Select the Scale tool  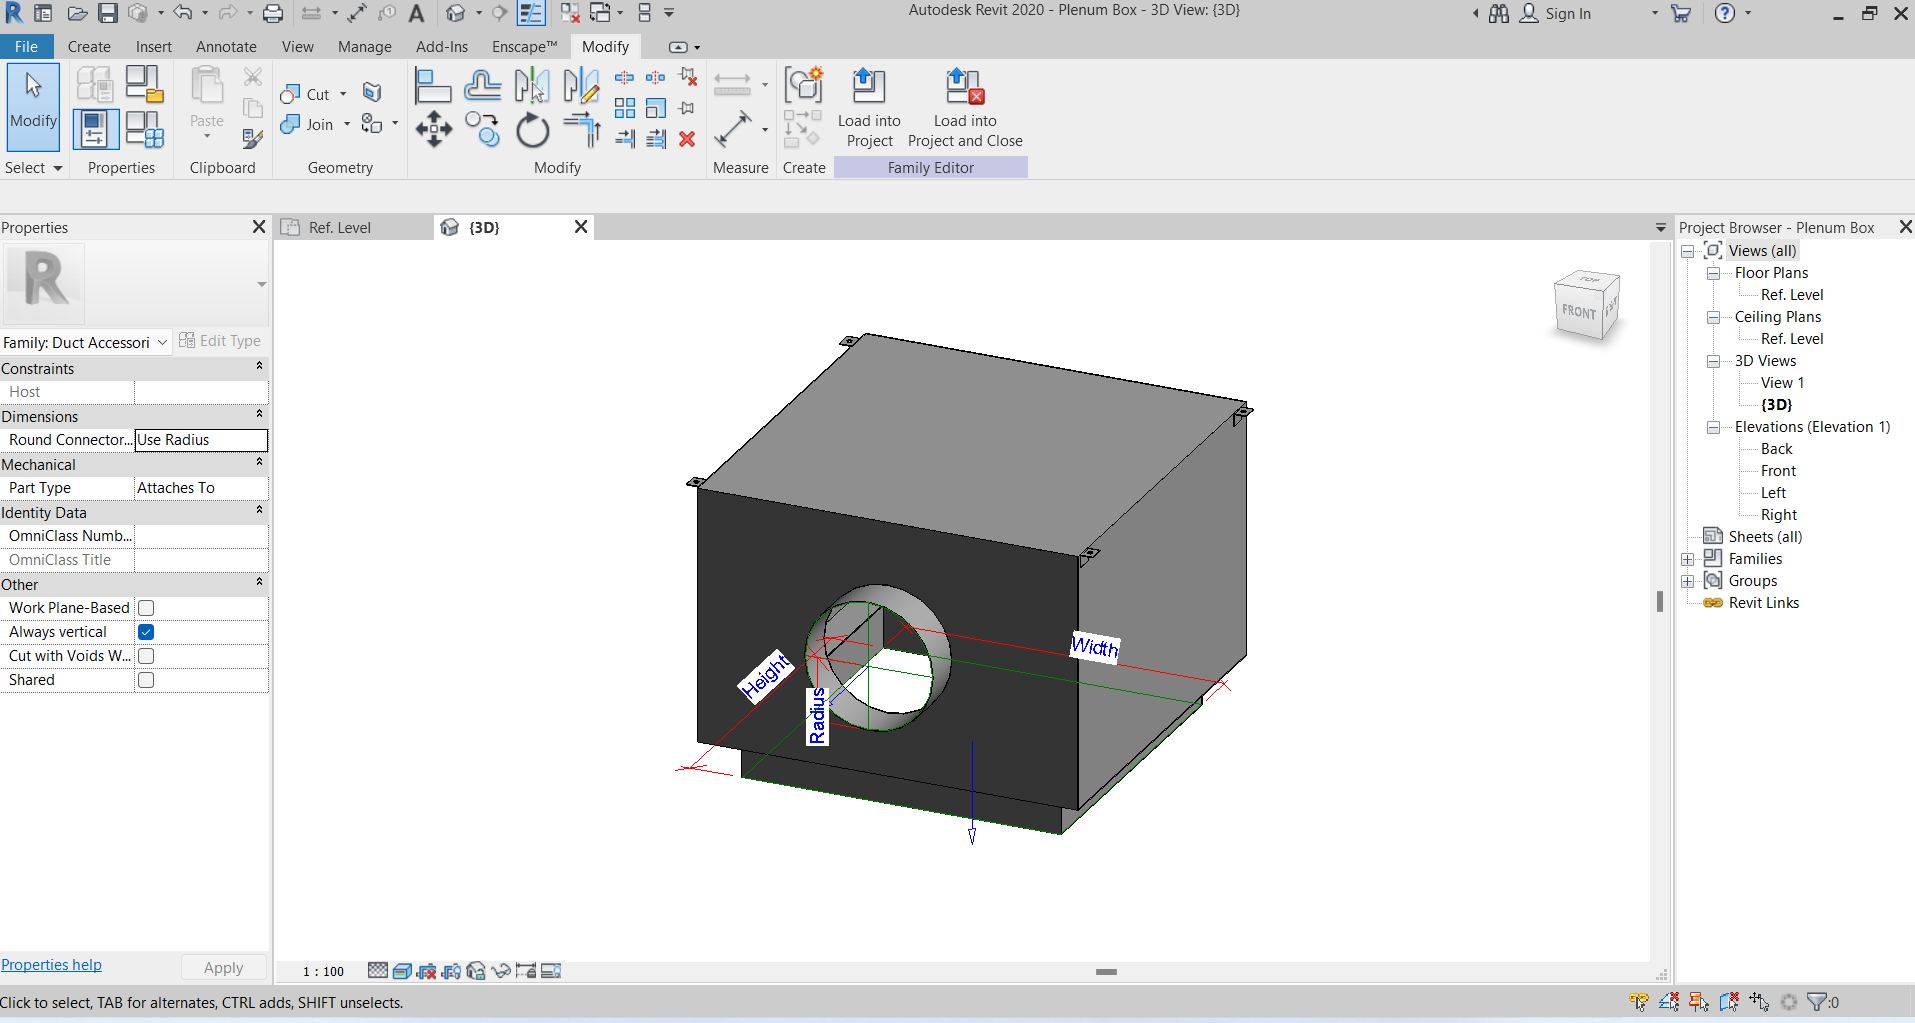tap(656, 108)
